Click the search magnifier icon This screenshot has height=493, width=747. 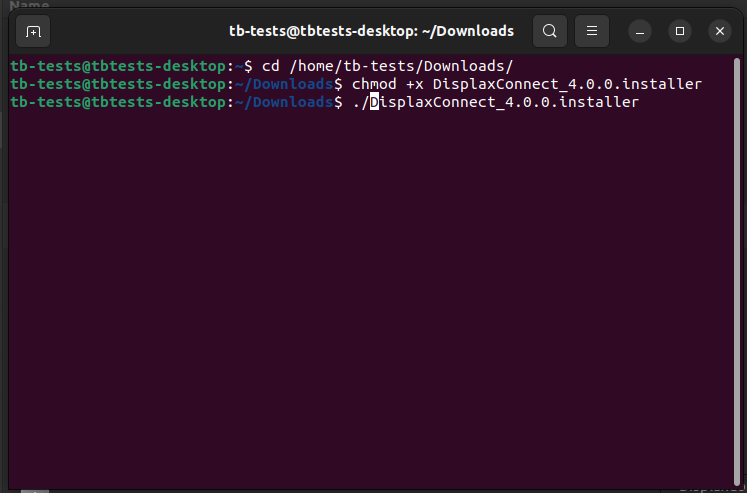549,31
